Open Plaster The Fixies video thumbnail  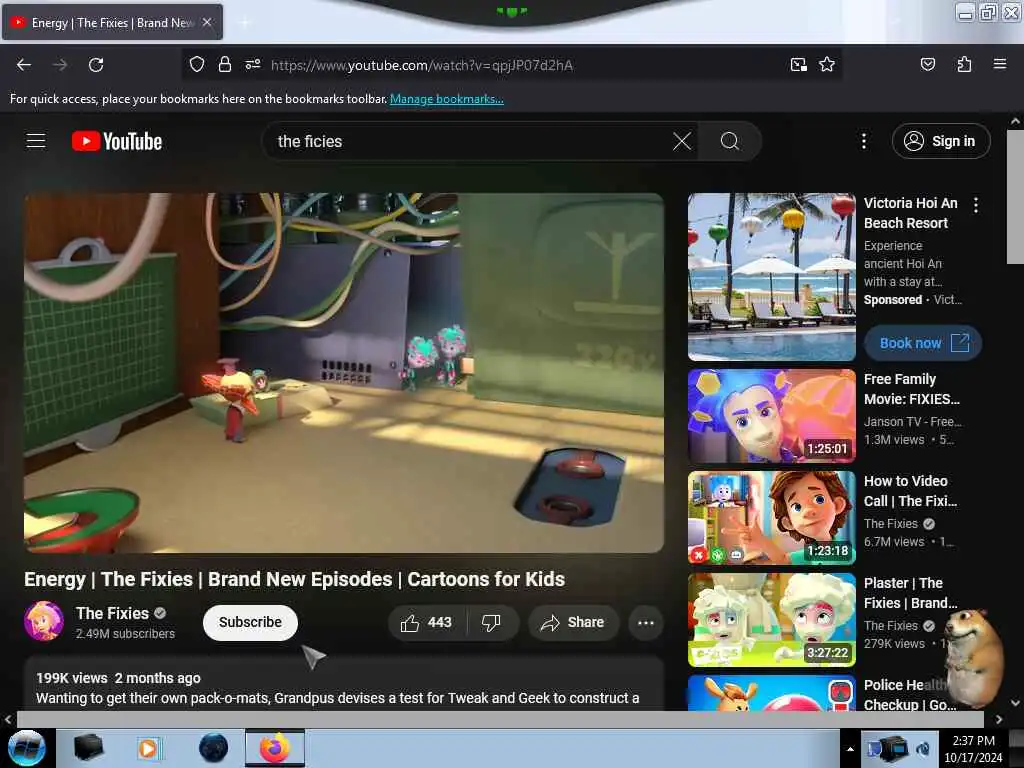(771, 620)
